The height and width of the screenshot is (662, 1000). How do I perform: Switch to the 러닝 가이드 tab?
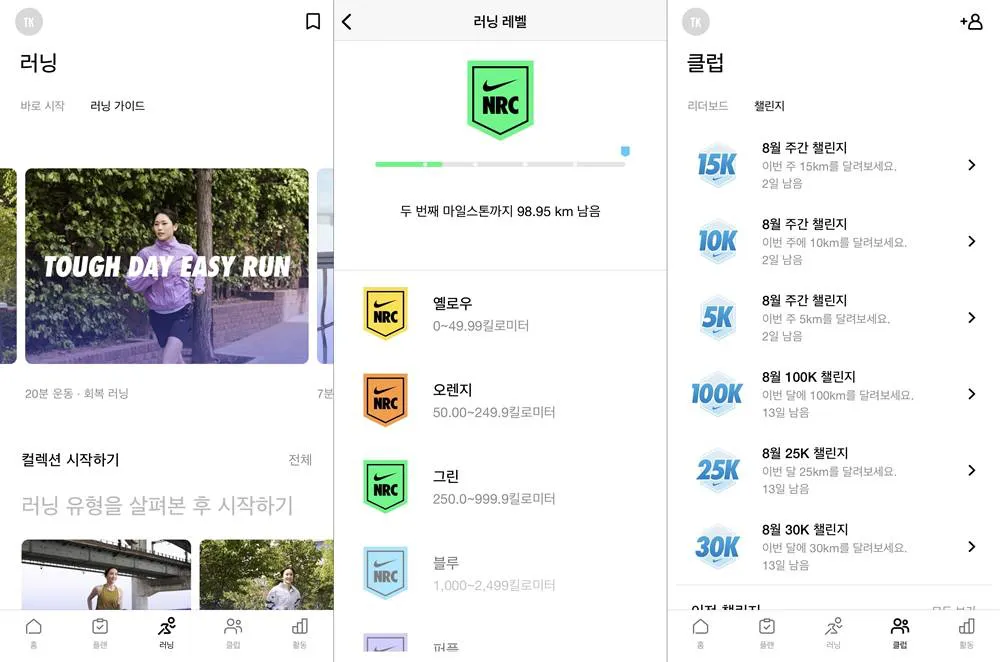[116, 106]
